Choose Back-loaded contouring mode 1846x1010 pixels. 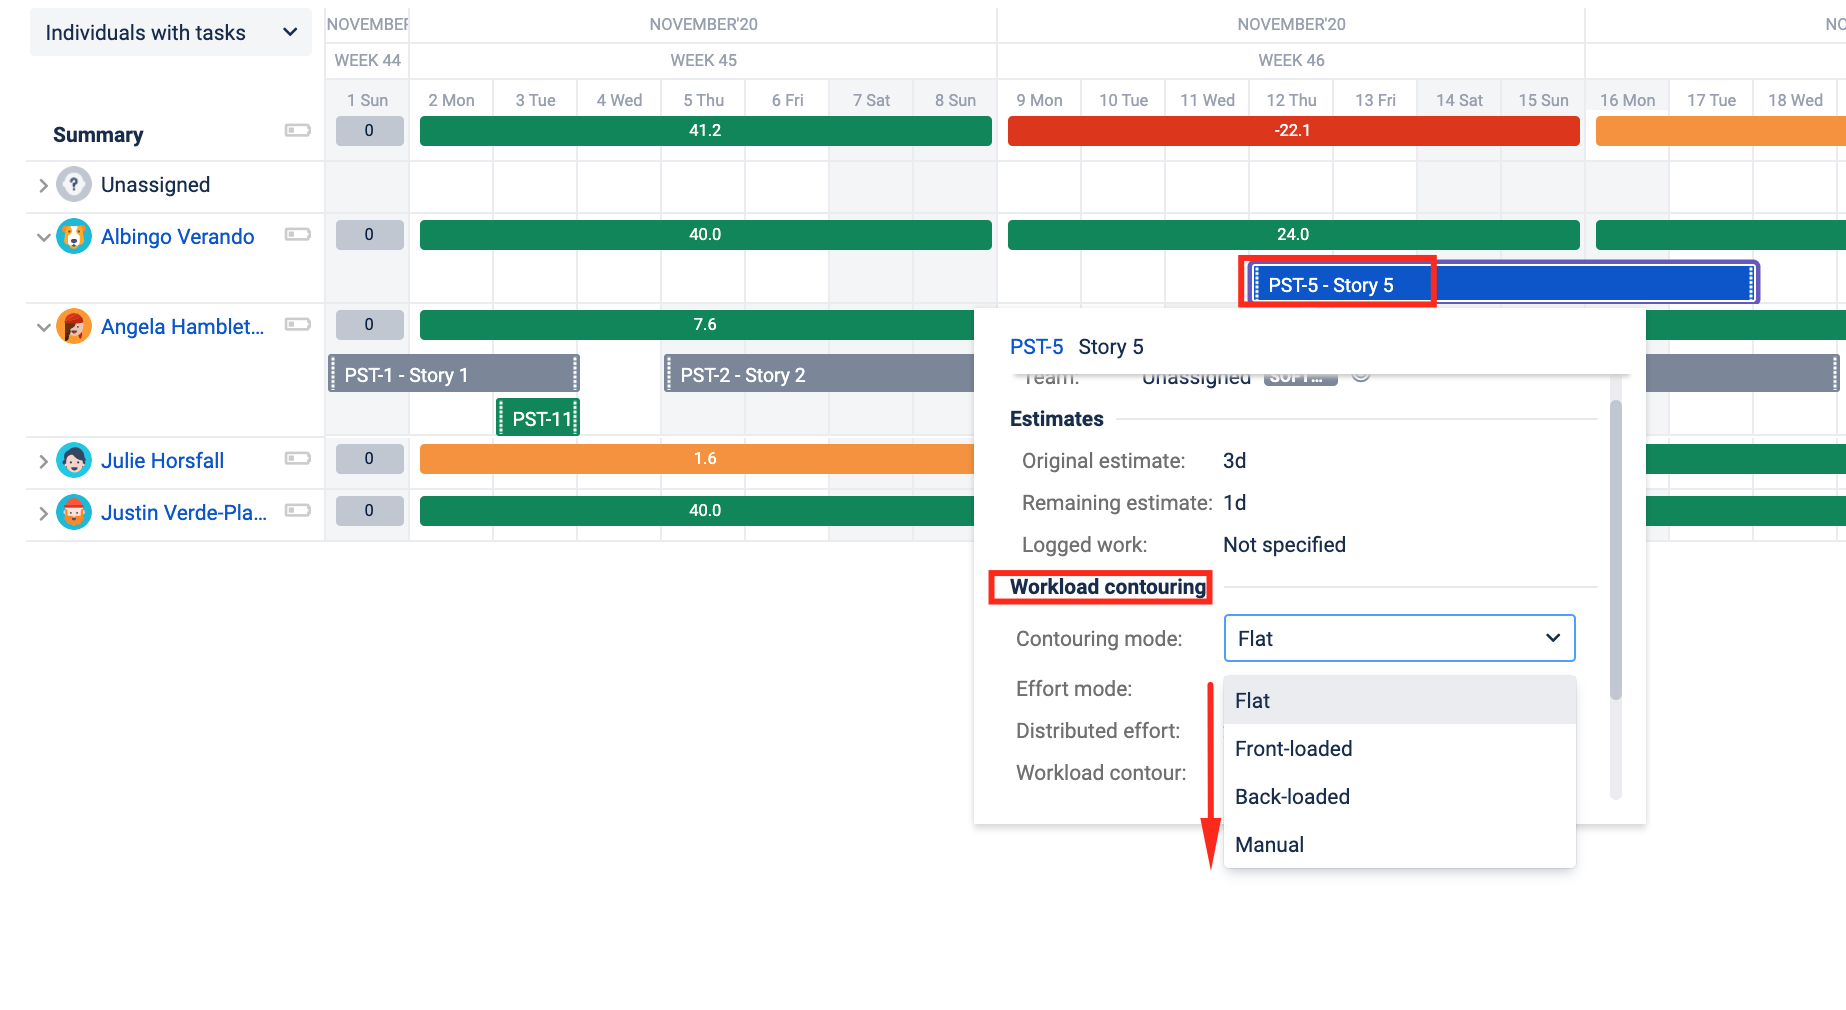1399,796
